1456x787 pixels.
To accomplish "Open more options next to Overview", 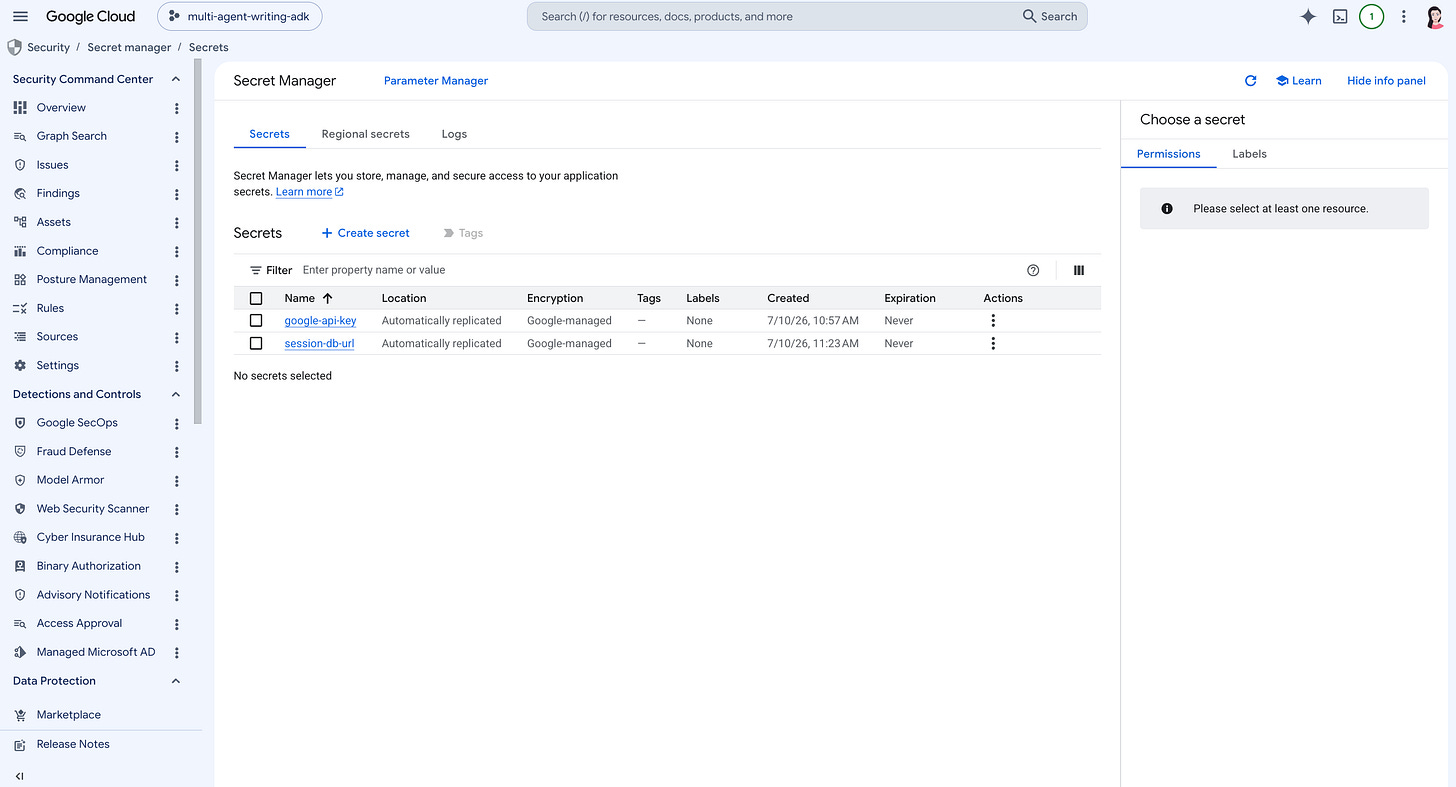I will (177, 108).
